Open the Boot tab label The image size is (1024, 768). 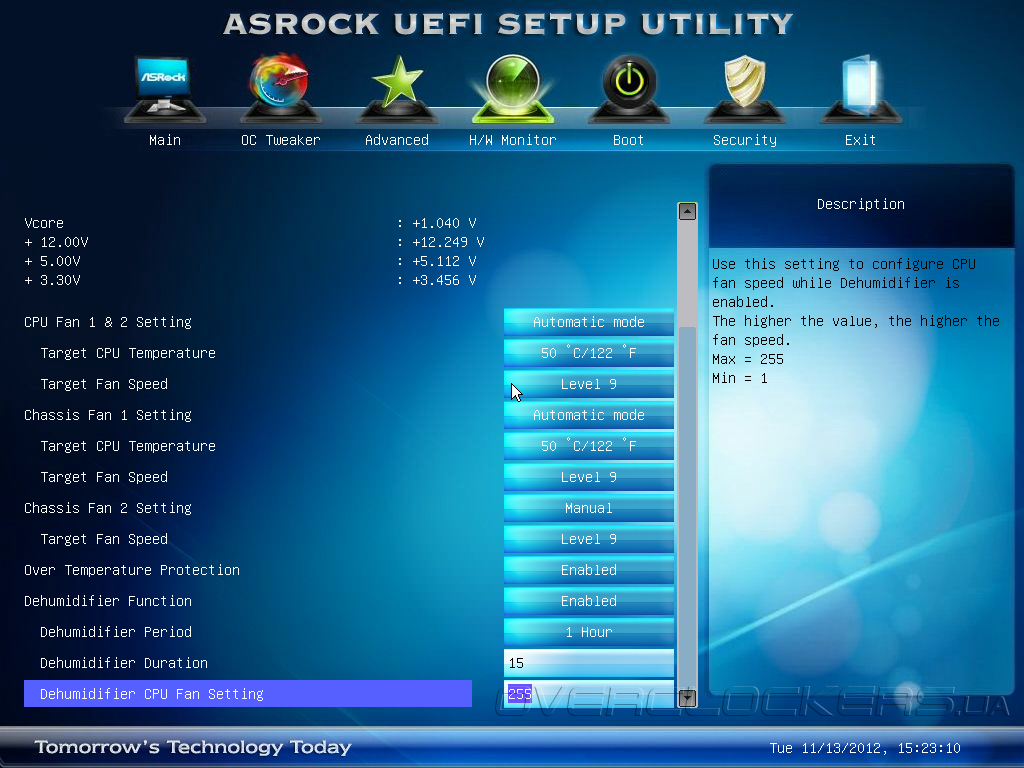(628, 140)
